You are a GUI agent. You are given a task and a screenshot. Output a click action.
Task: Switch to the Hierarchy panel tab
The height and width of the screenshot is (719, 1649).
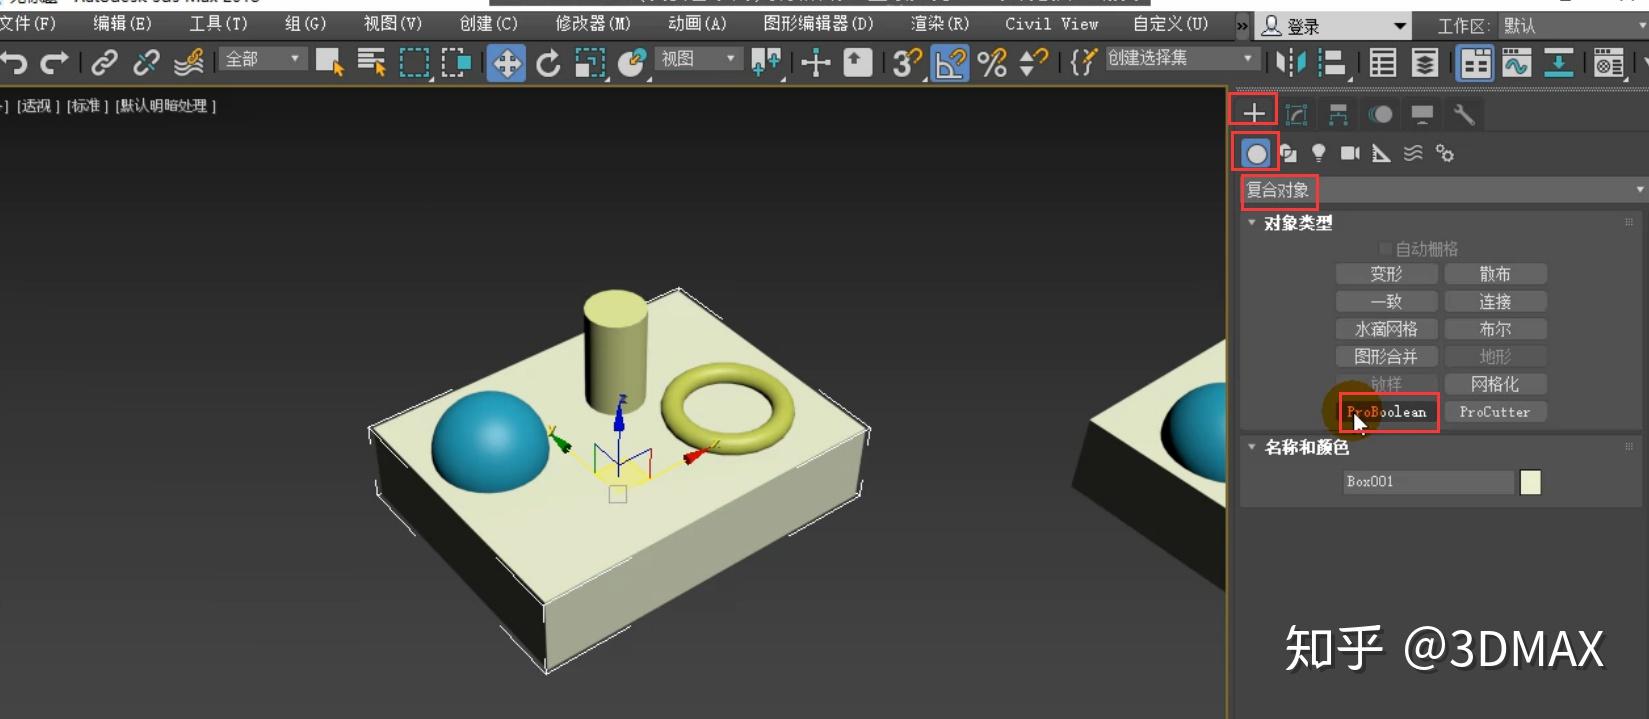point(1338,115)
